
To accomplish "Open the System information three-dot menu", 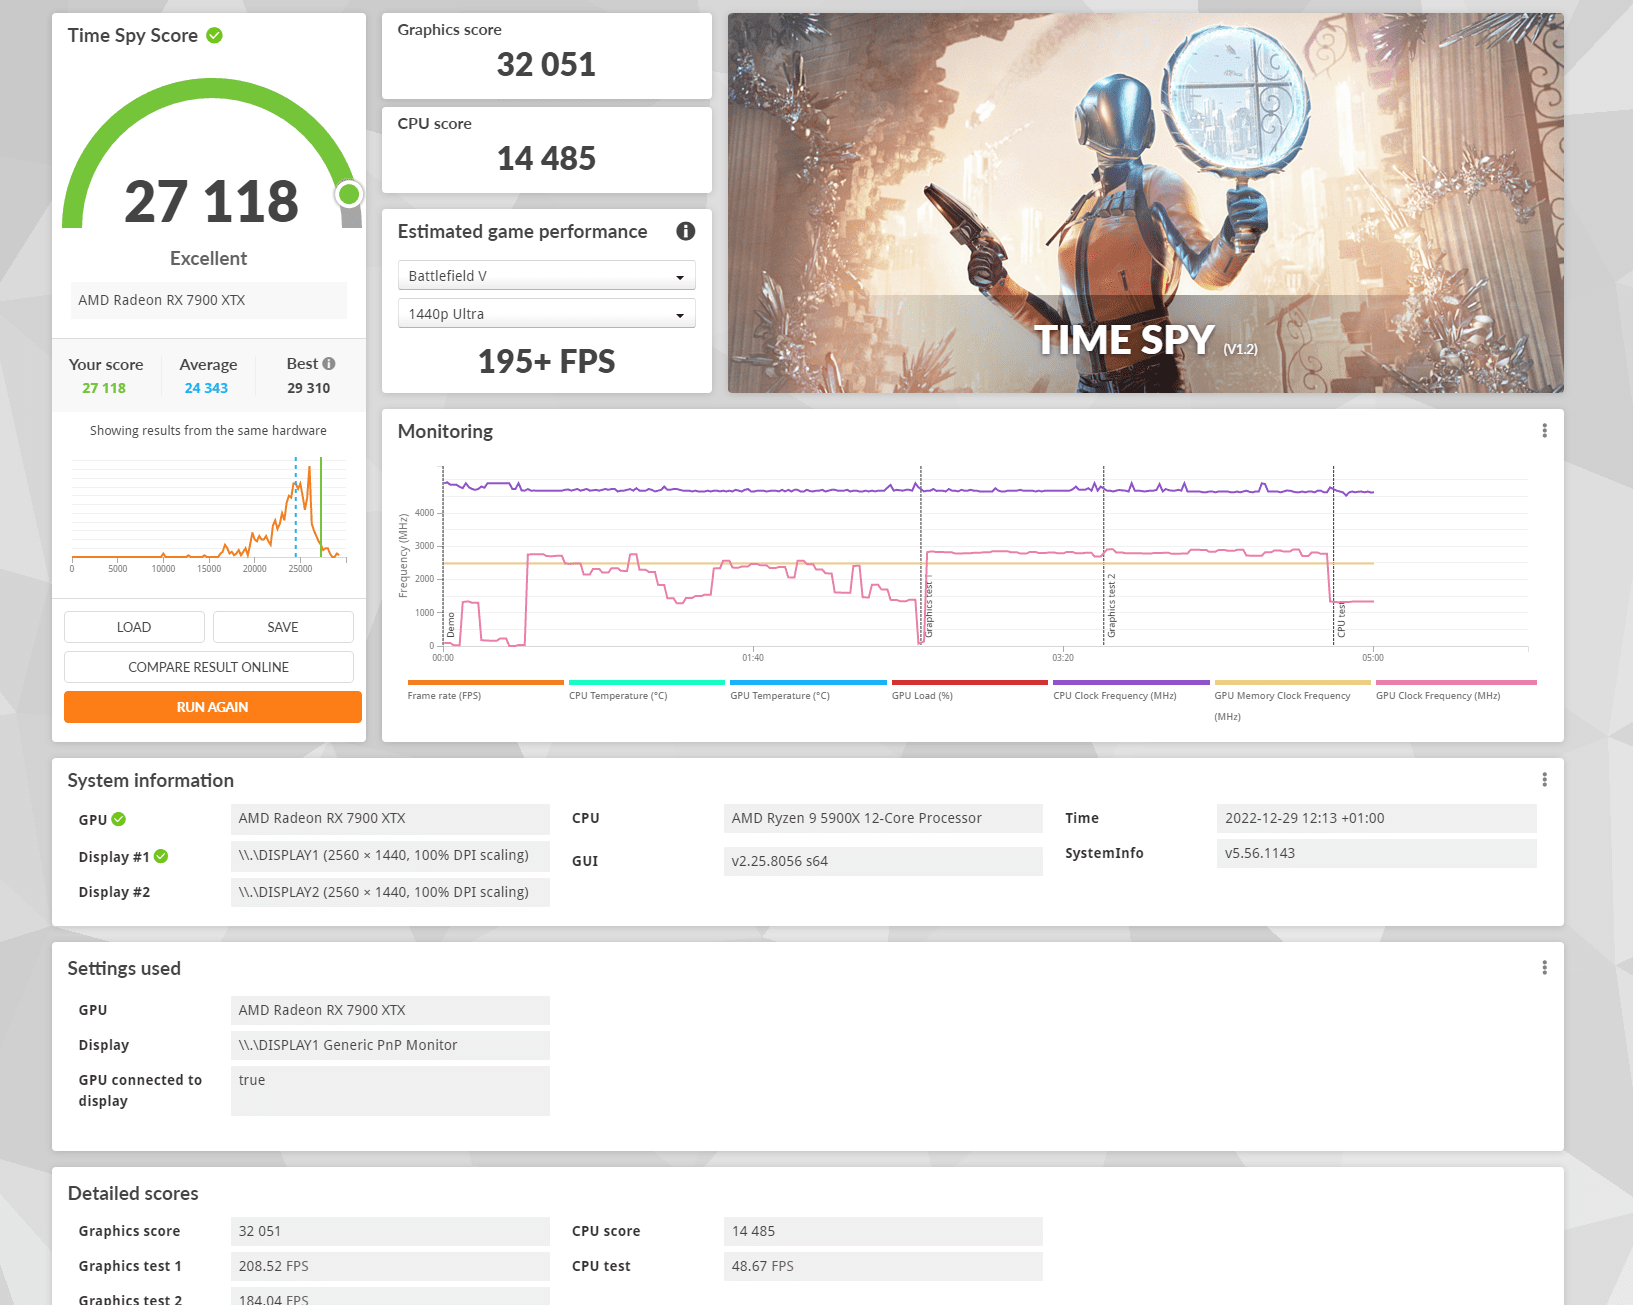I will tap(1544, 780).
